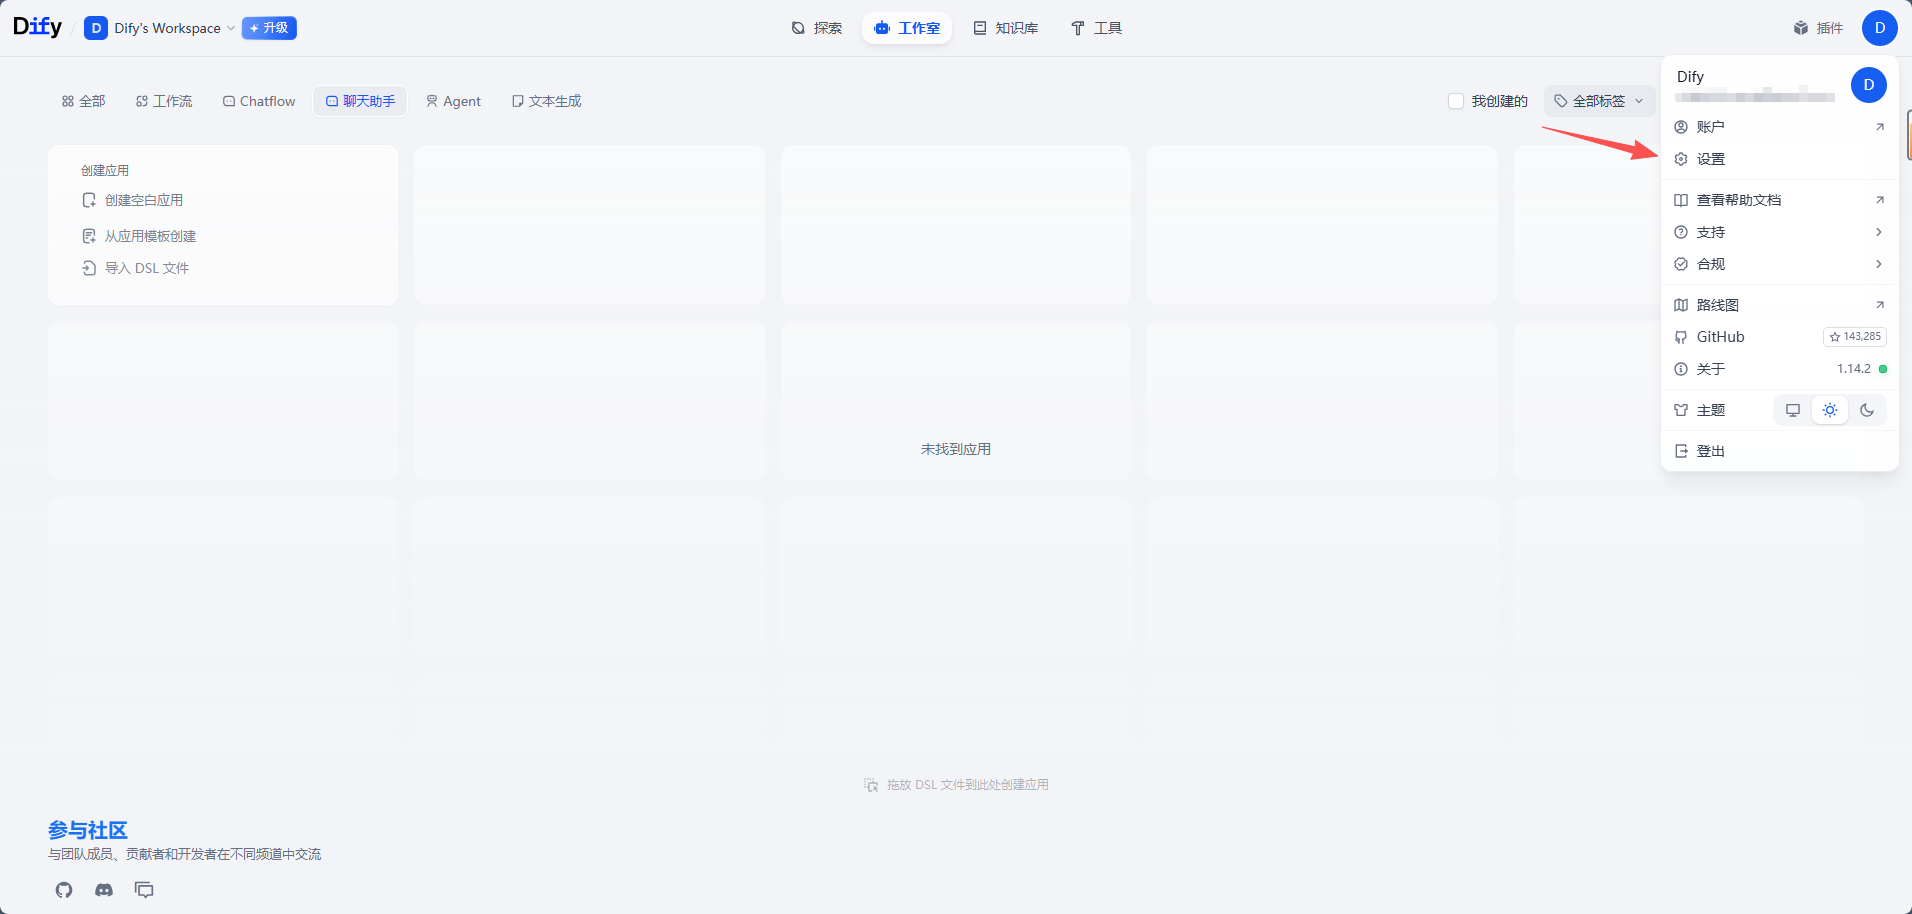Open the 工具 tab
Image resolution: width=1912 pixels, height=914 pixels.
1096,28
